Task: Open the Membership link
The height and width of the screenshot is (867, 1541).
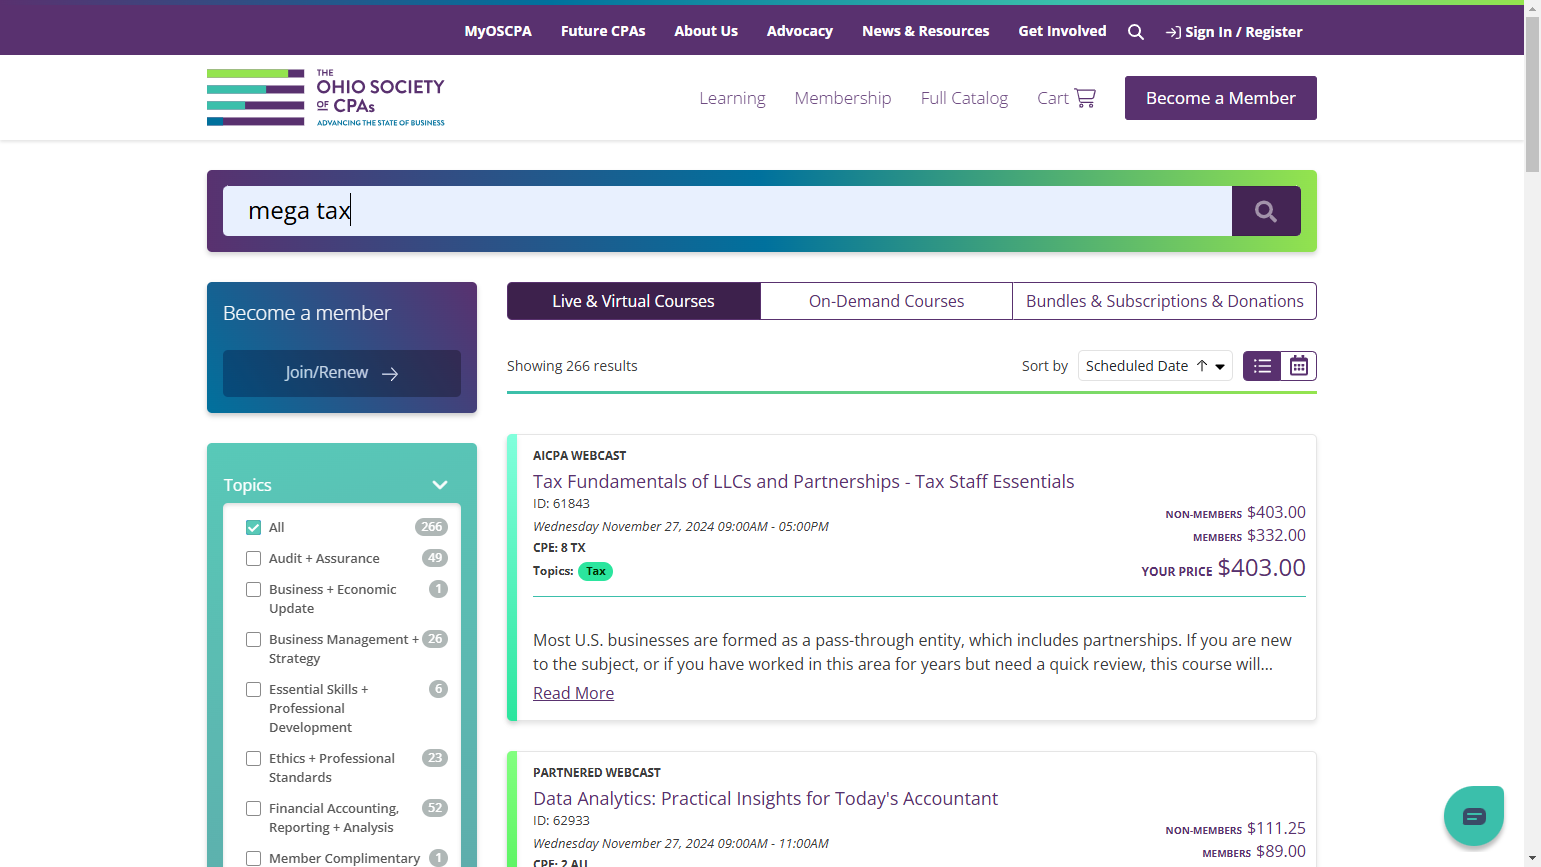Action: tap(843, 98)
